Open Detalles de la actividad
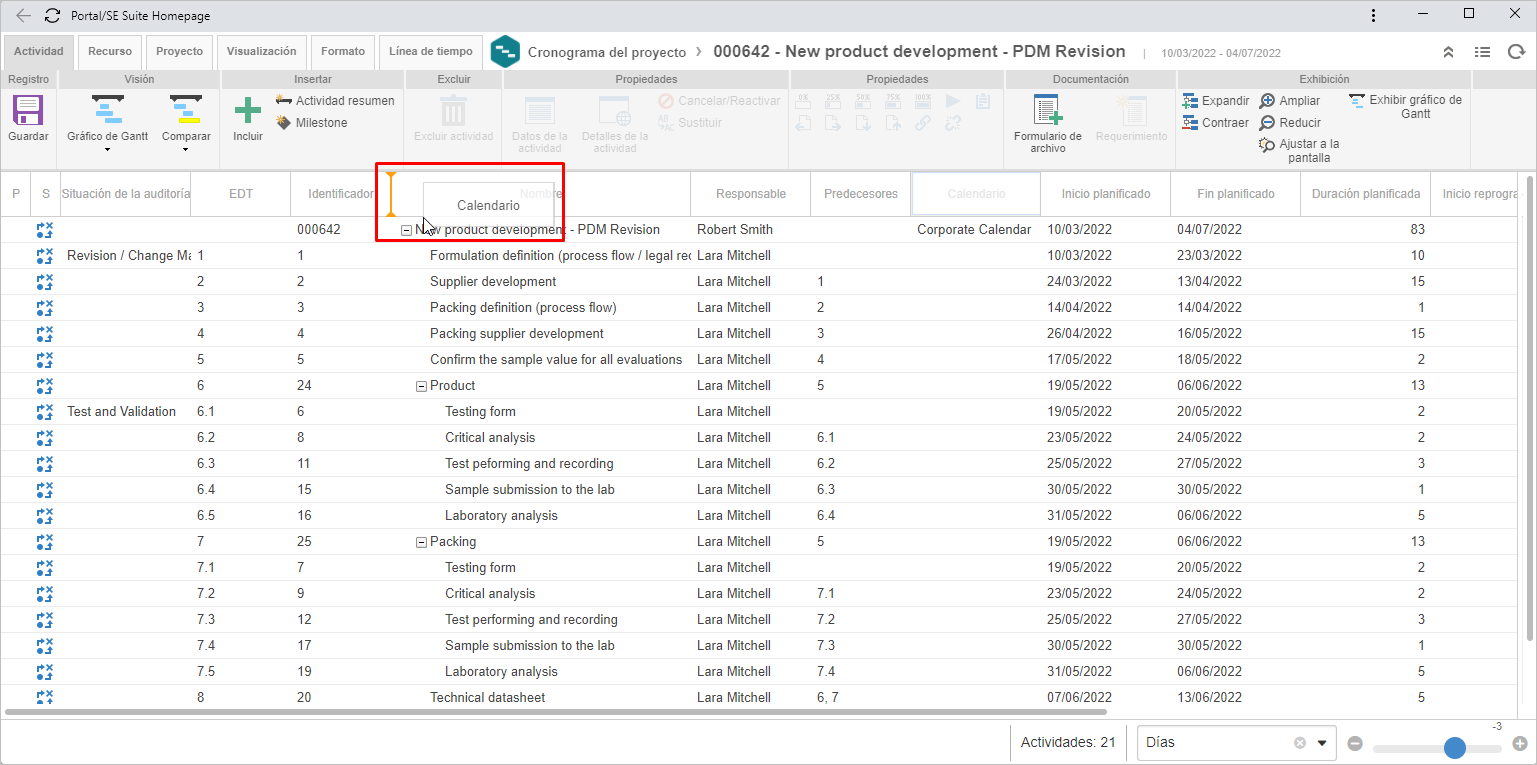The image size is (1537, 765). pos(614,123)
